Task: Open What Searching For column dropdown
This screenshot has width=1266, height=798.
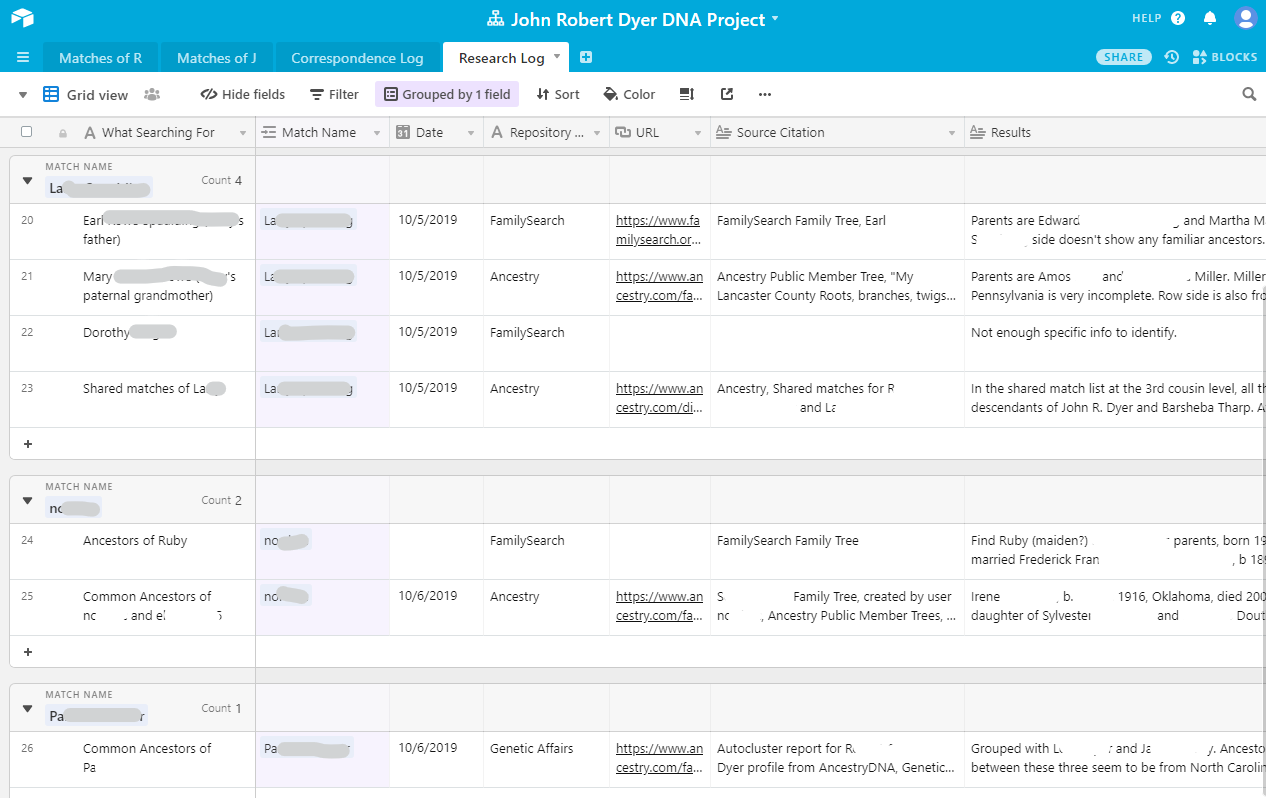Action: coord(243,133)
